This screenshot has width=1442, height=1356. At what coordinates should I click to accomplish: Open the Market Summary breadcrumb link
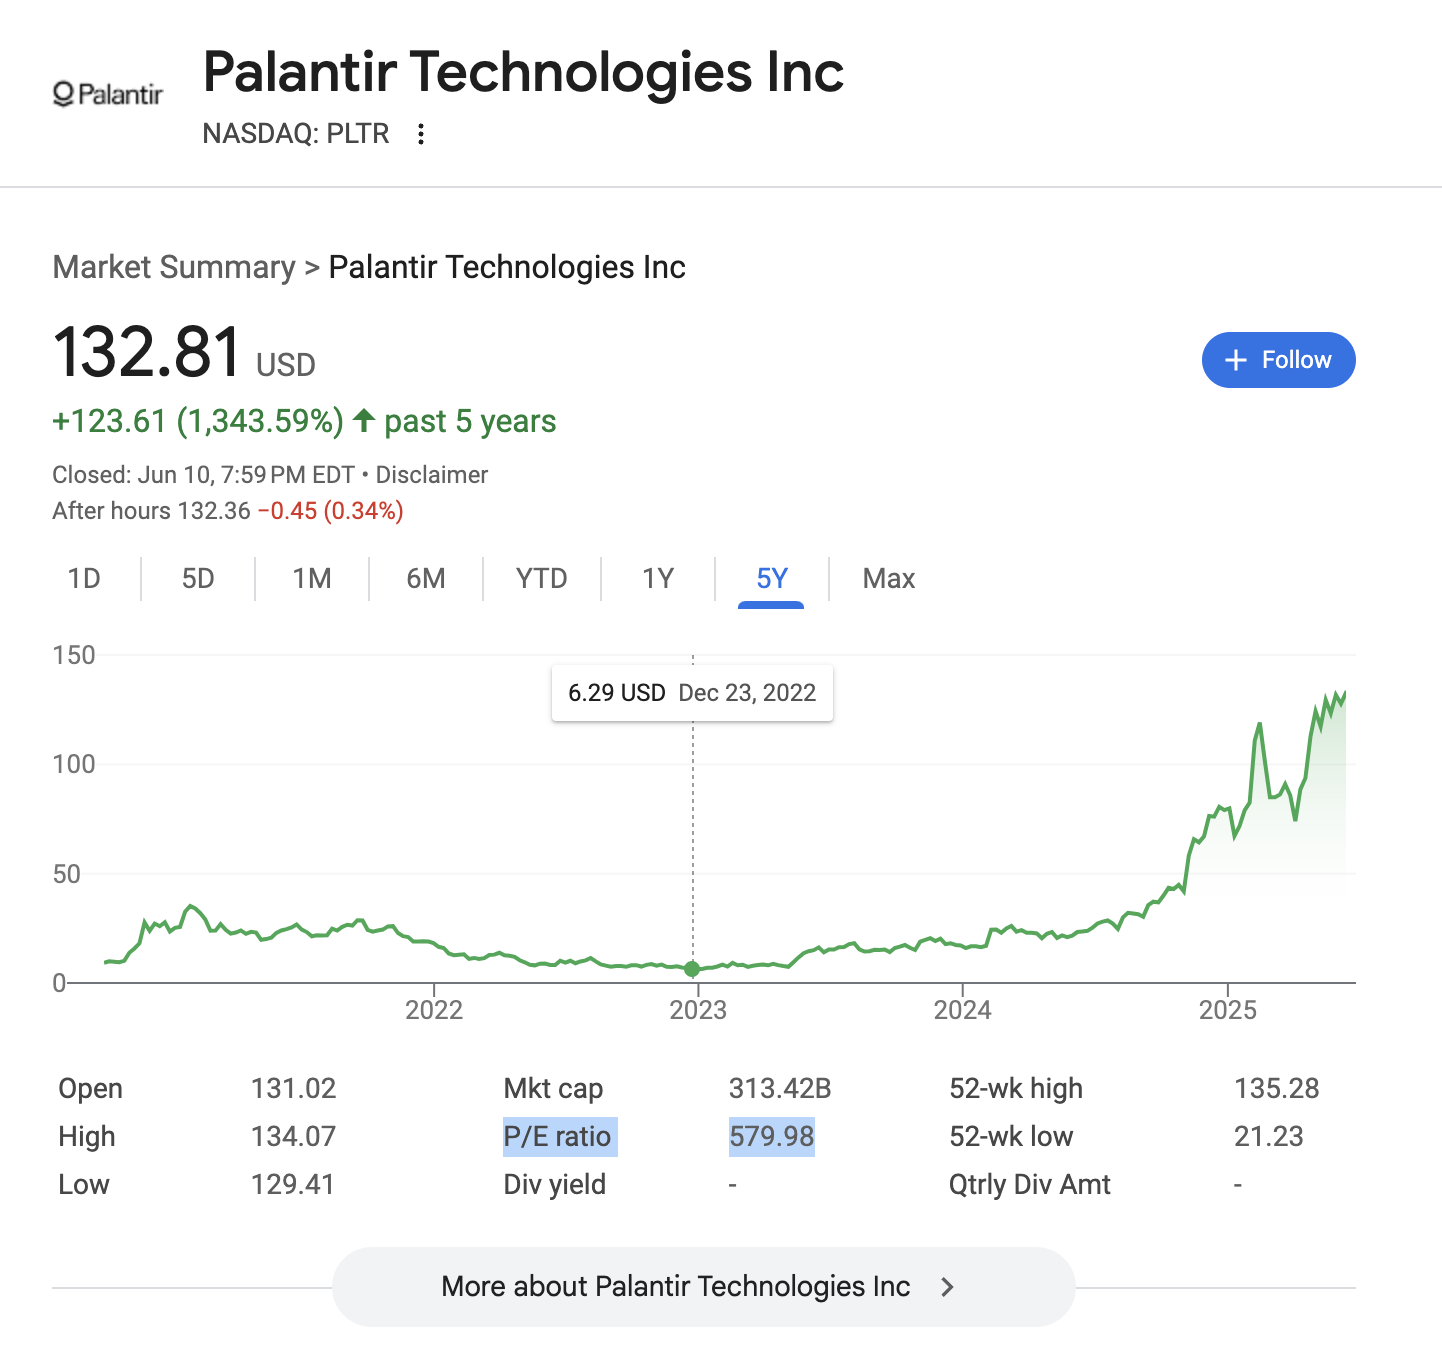tap(174, 267)
